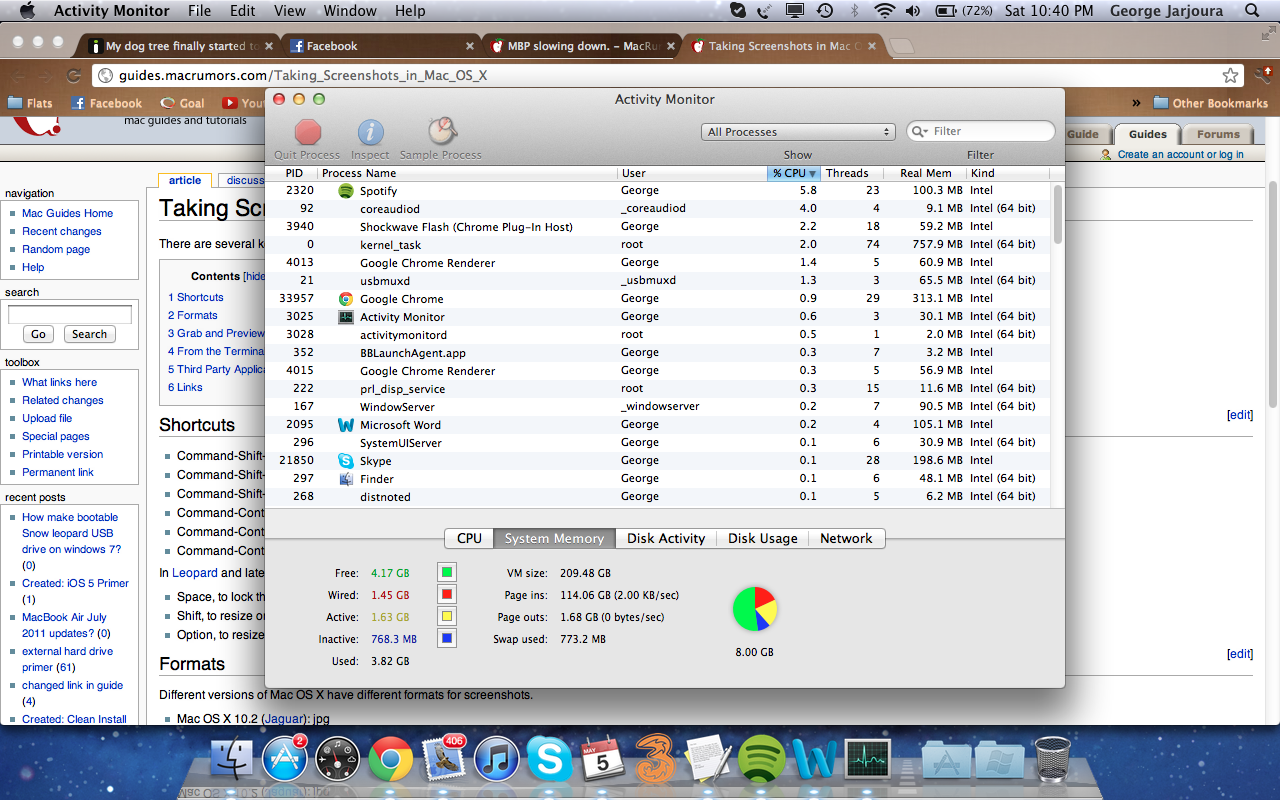Click the Go button in wiki search
The width and height of the screenshot is (1280, 800).
pos(38,334)
